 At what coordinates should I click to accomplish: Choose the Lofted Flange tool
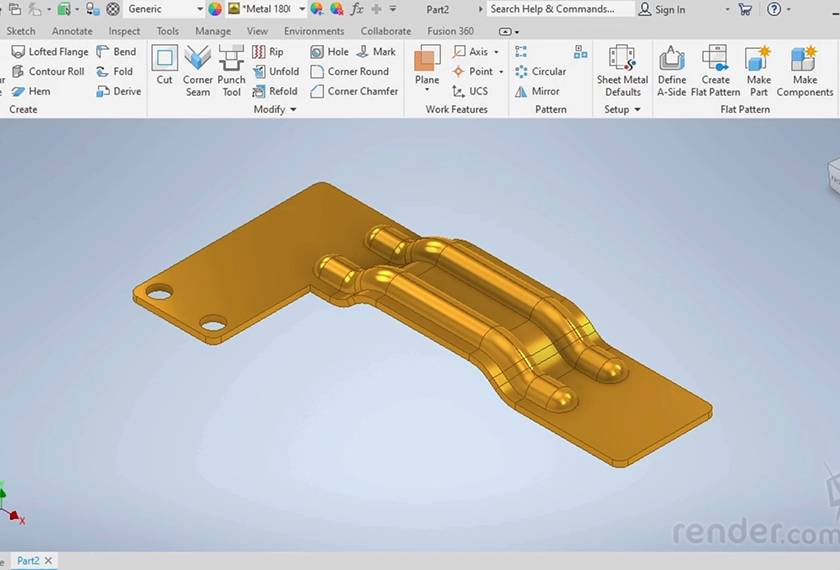(49, 52)
